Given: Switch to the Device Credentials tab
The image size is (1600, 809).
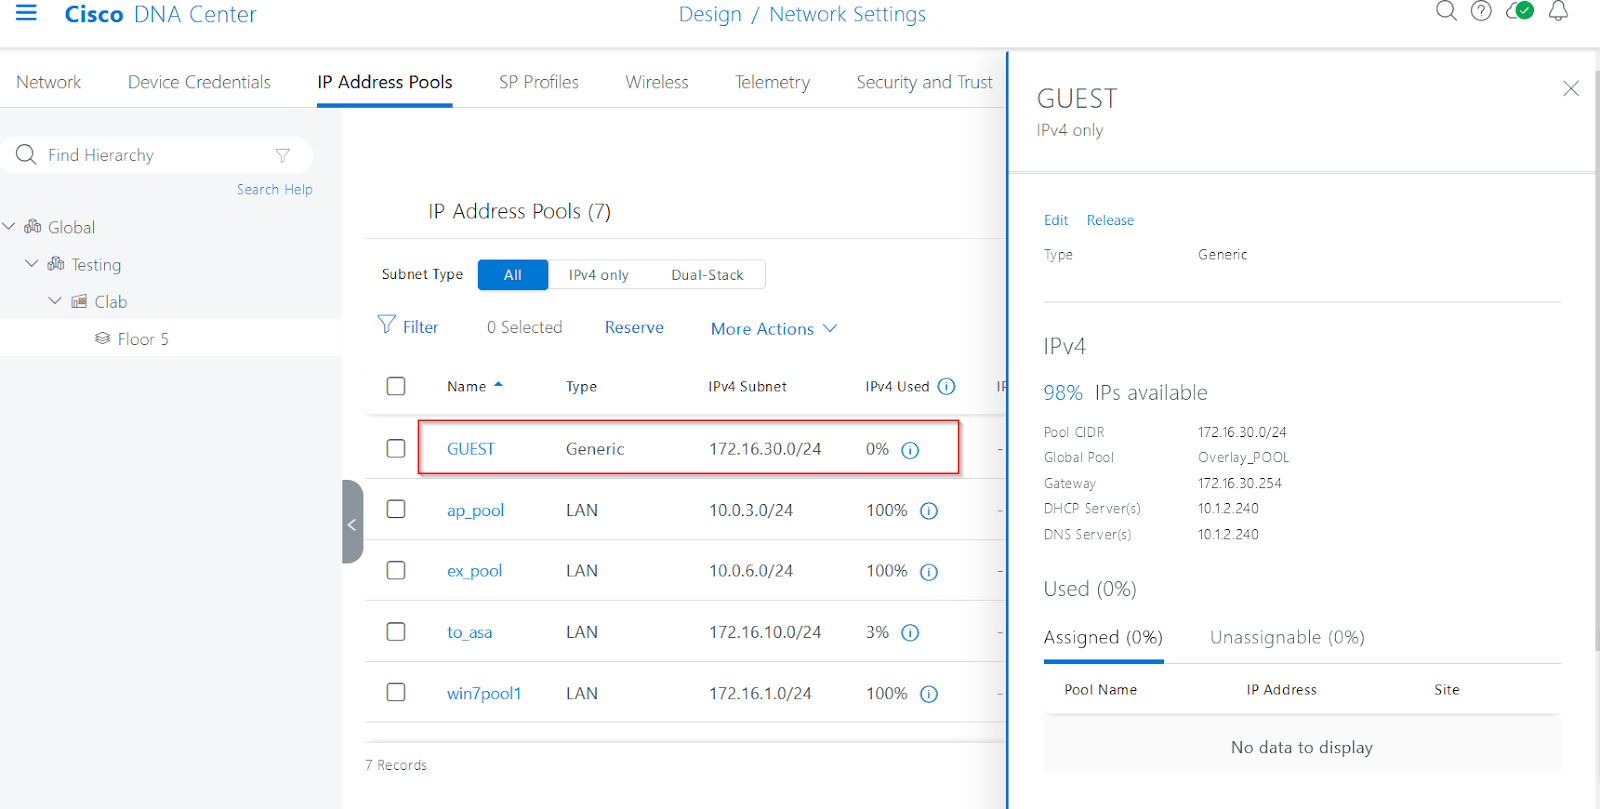Looking at the screenshot, I should point(199,82).
